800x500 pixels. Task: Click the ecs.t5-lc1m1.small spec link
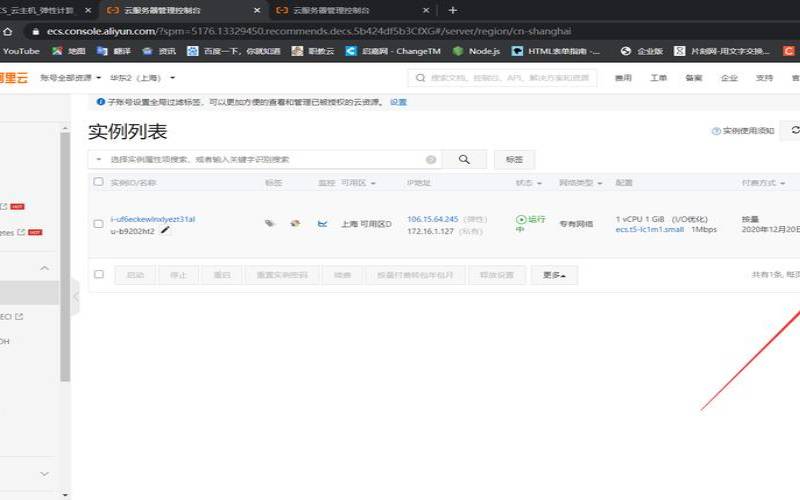tap(649, 230)
